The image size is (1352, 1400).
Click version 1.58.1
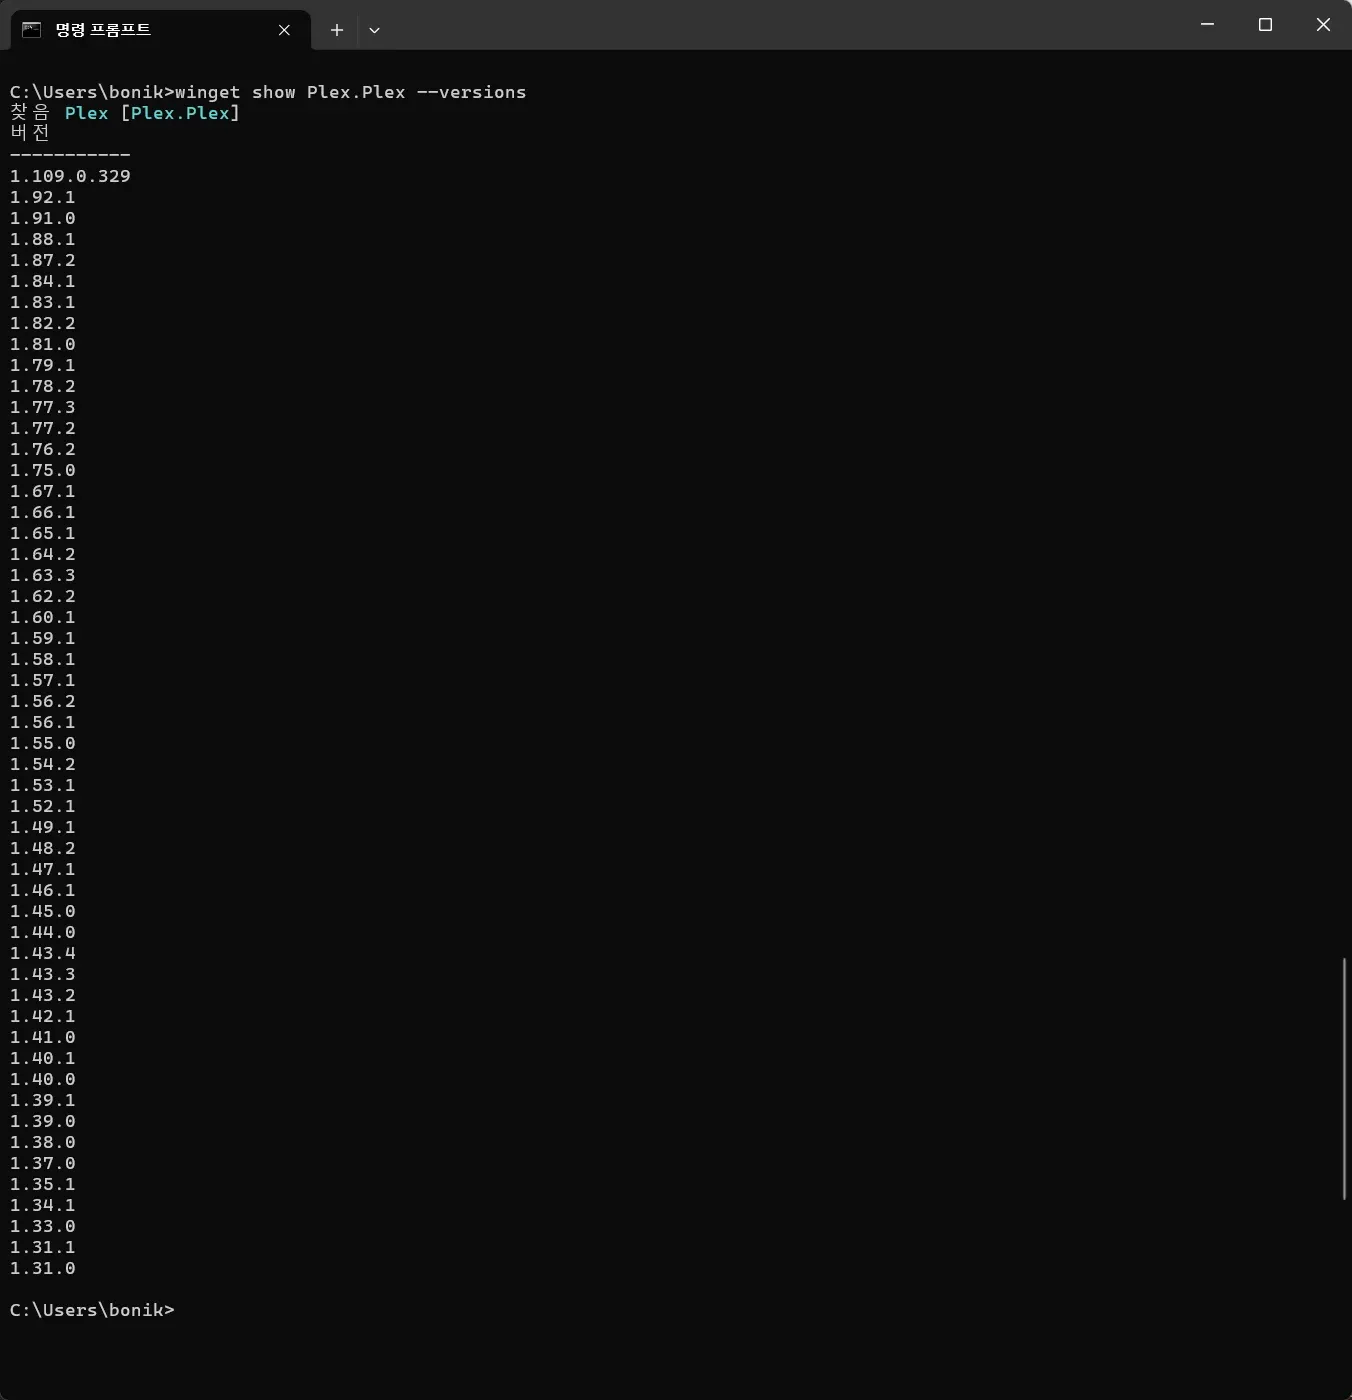(43, 659)
